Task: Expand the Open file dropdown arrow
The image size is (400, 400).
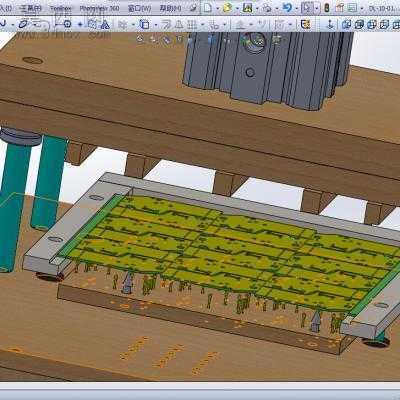Action: pos(237,8)
